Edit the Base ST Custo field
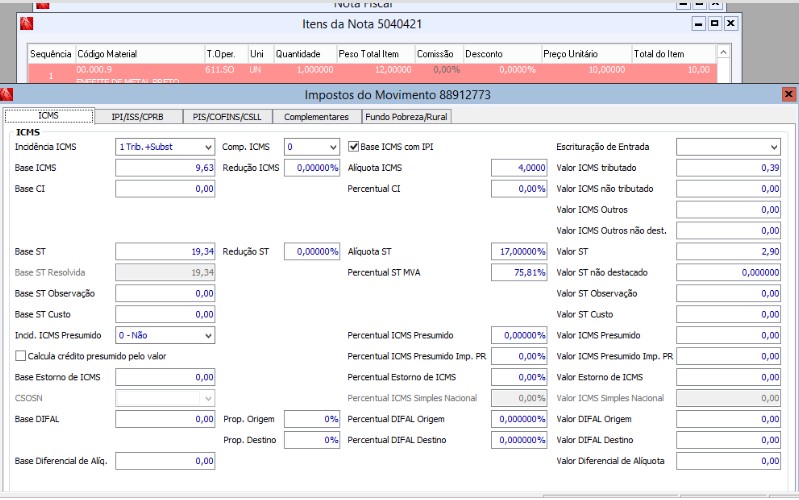799x500 pixels. [x=165, y=314]
